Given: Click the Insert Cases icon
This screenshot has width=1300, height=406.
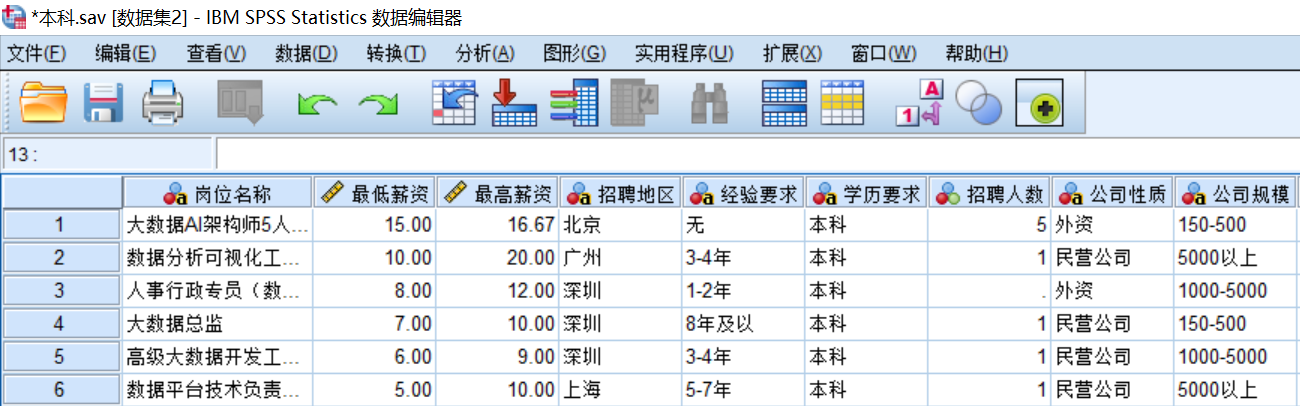Looking at the screenshot, I should click(784, 102).
